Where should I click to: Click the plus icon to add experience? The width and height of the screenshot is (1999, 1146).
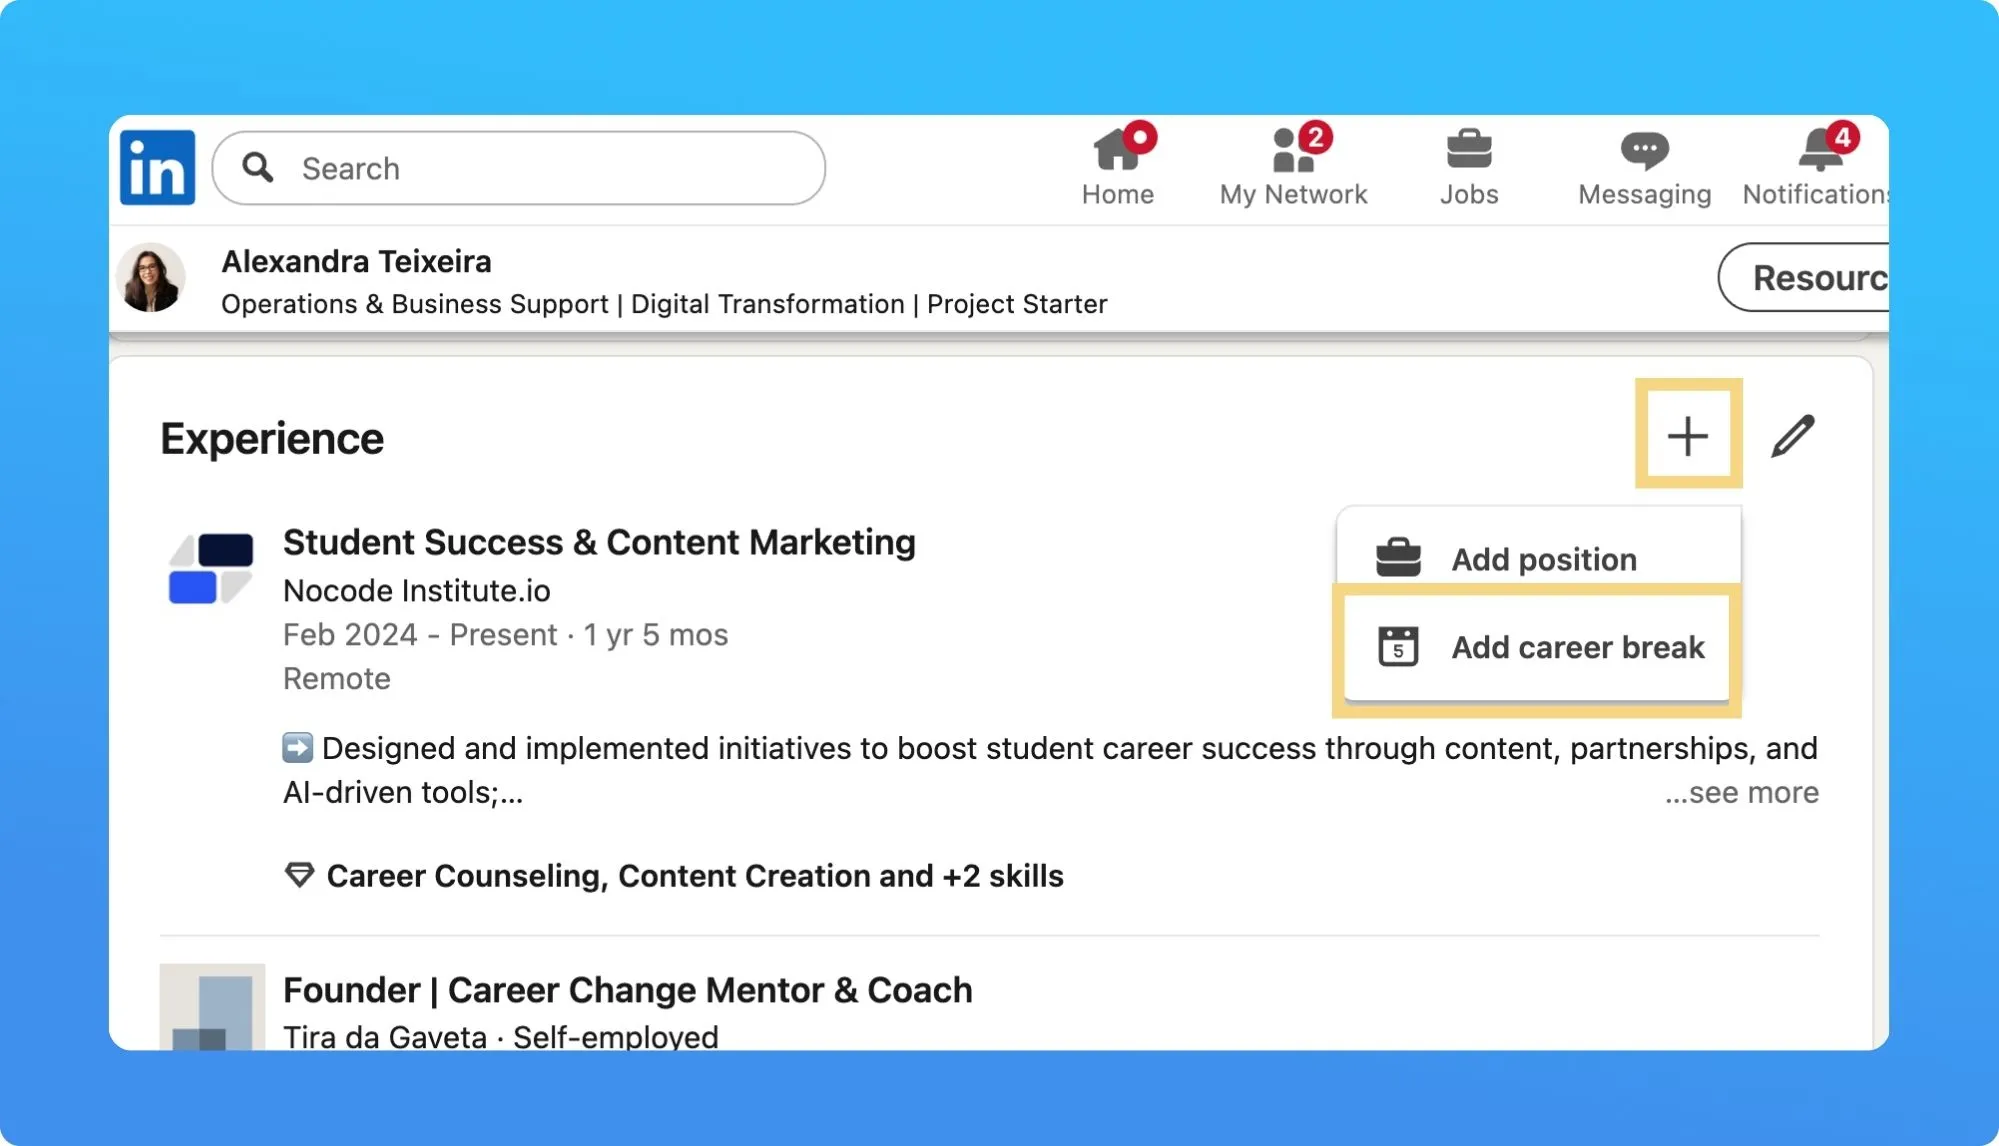click(x=1688, y=435)
